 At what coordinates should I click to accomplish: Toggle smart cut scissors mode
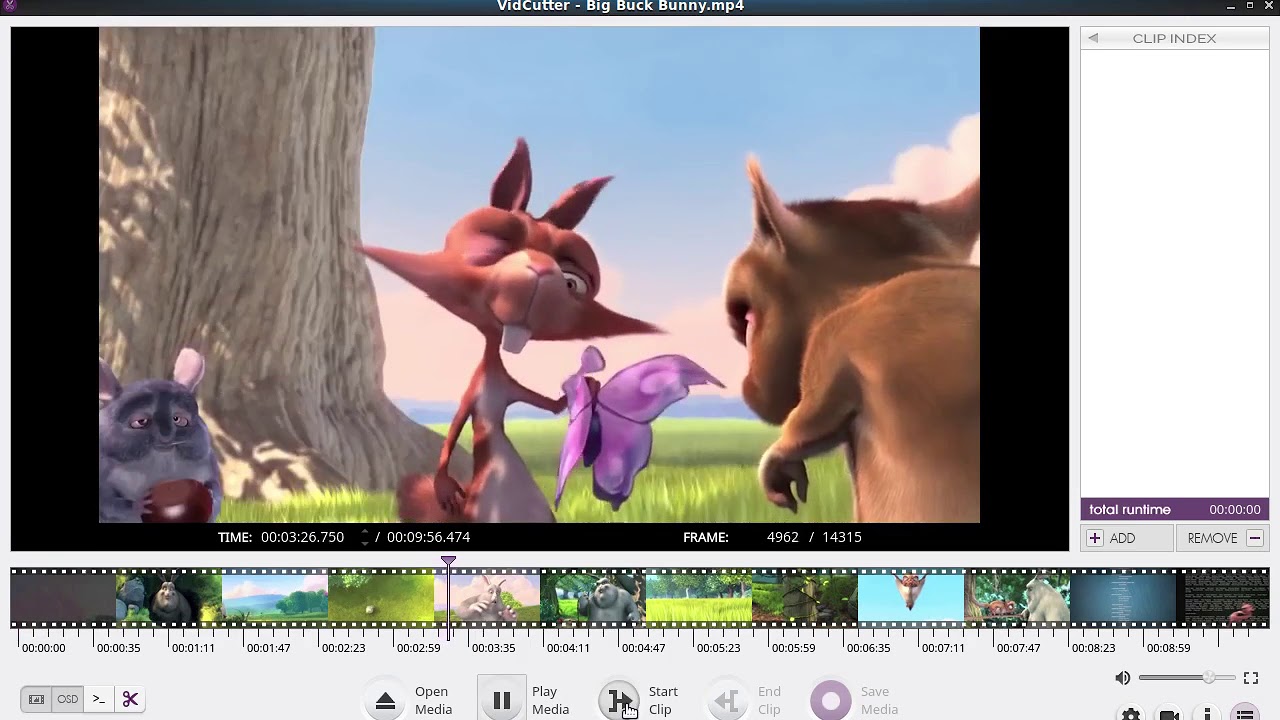click(130, 699)
